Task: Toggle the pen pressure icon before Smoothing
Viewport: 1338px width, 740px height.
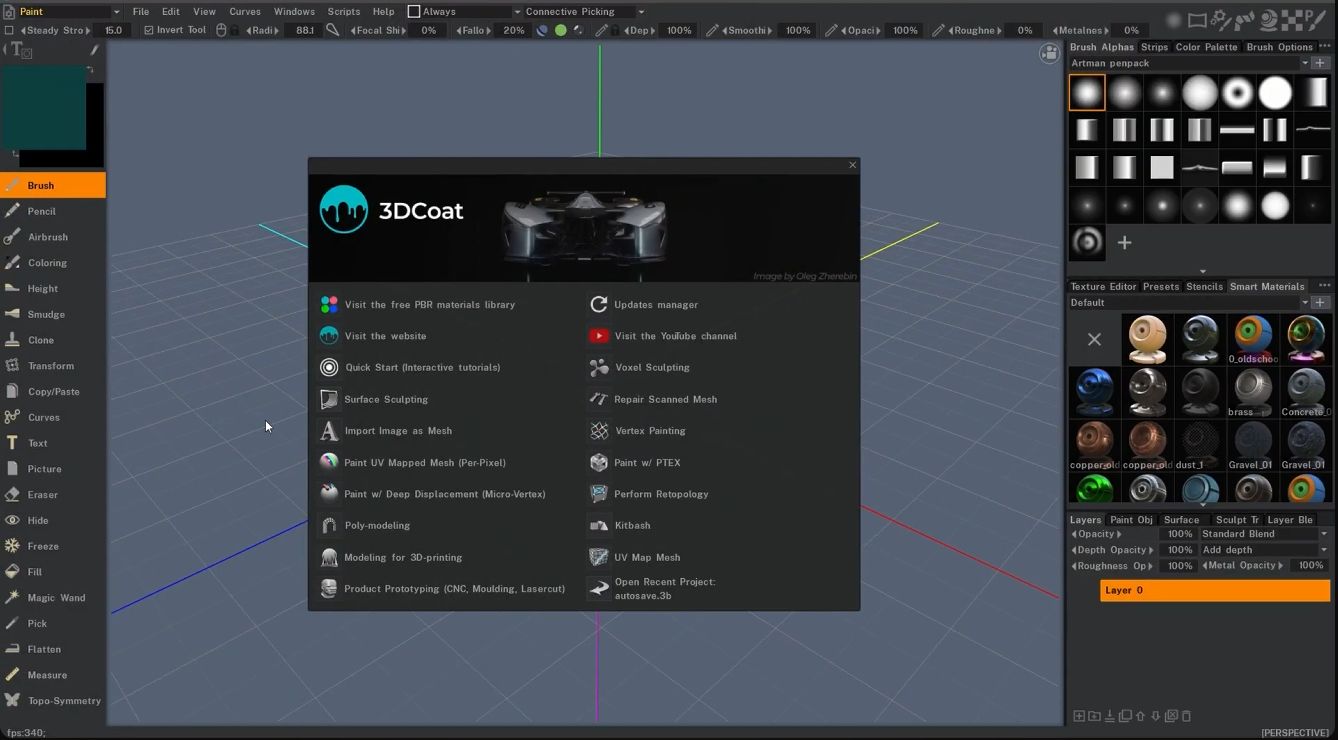Action: point(712,30)
